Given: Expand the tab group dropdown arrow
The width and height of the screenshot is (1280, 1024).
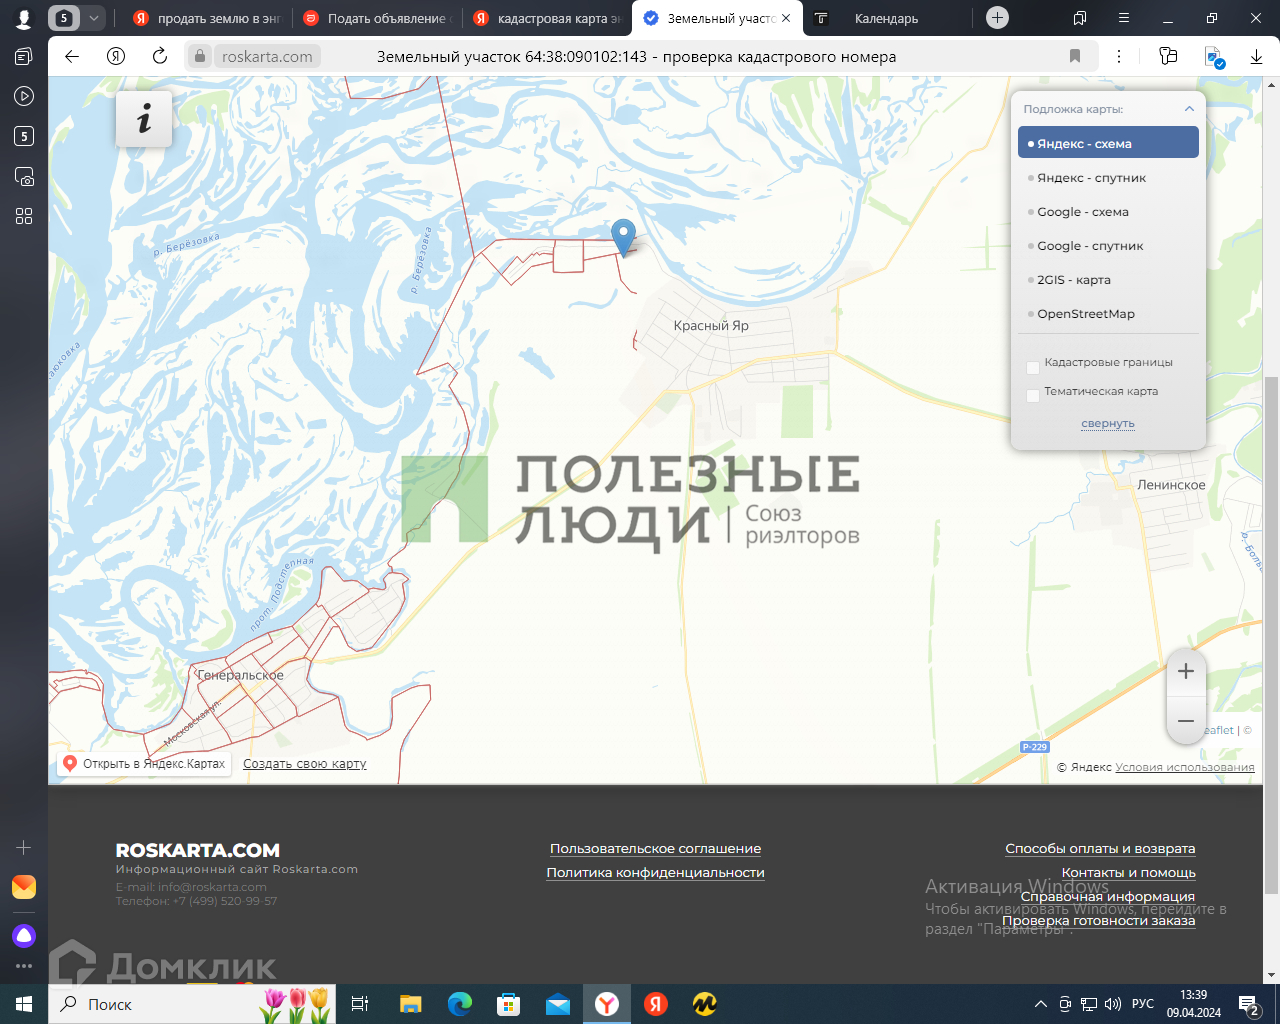Looking at the screenshot, I should tap(93, 18).
